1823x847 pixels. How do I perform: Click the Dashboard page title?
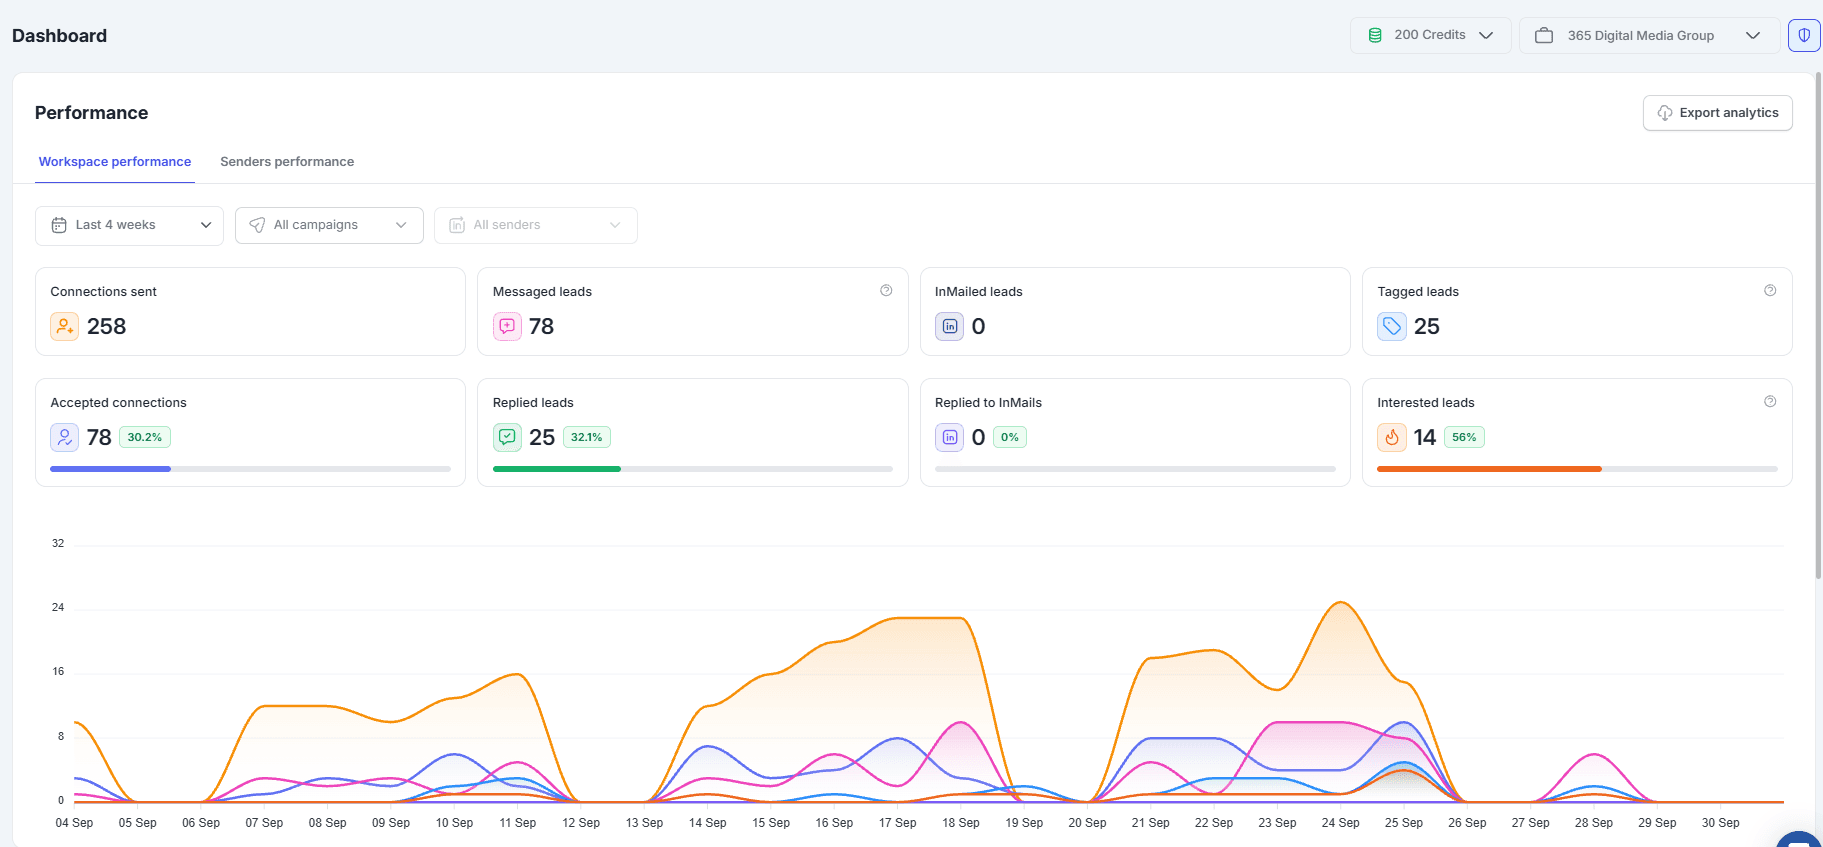[x=59, y=36]
